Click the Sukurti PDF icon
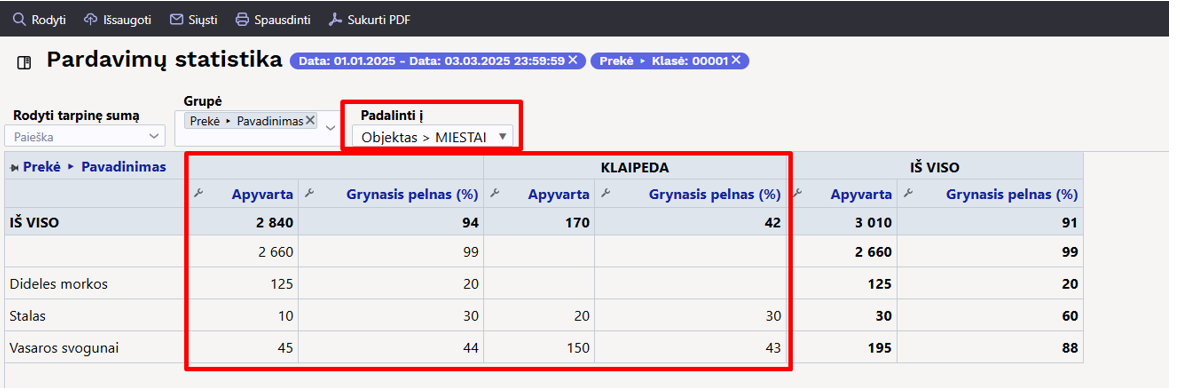Viewport: 1180px width, 388px height. tap(336, 20)
